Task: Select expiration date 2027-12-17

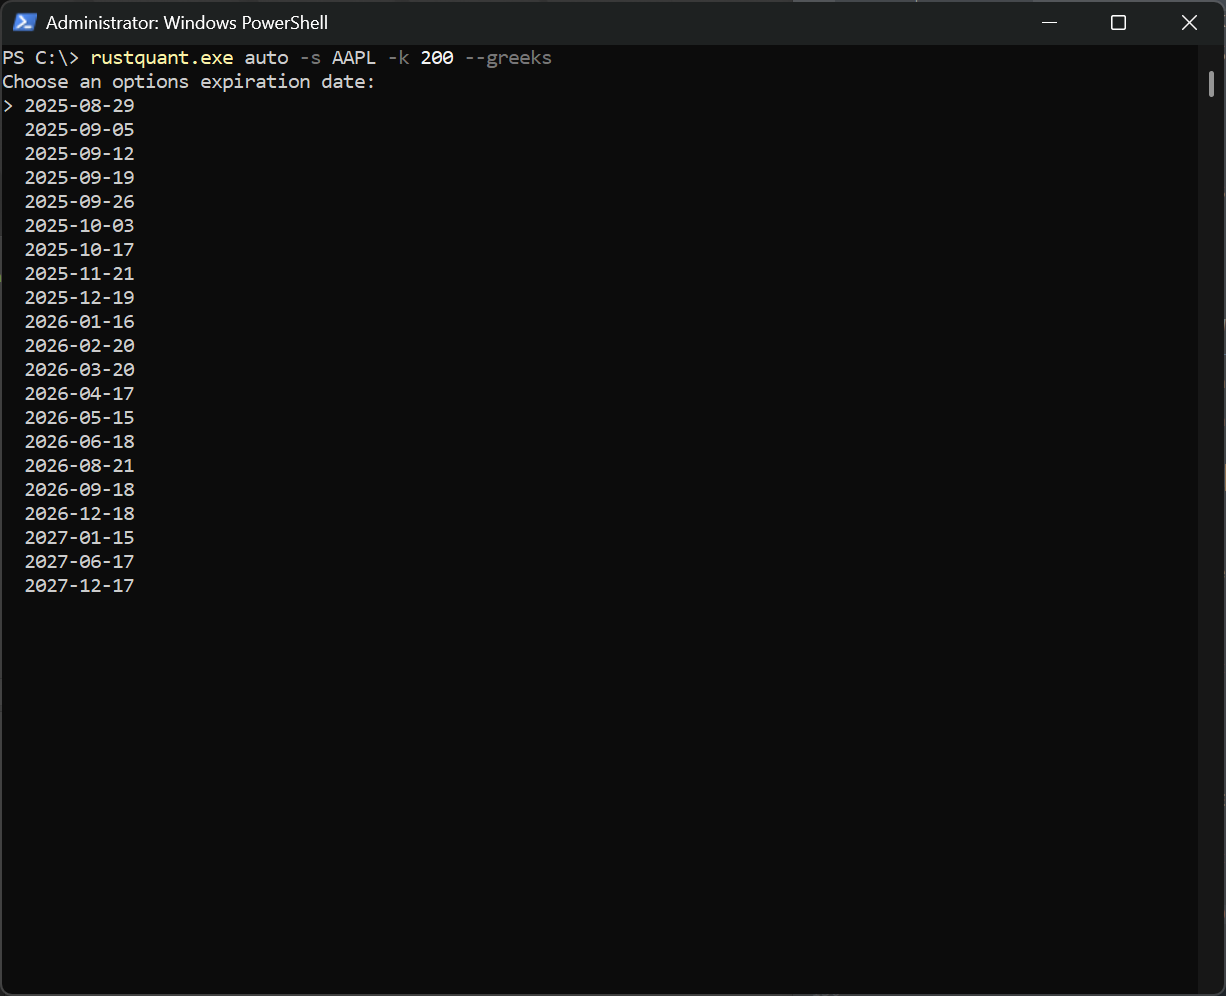Action: pos(79,585)
